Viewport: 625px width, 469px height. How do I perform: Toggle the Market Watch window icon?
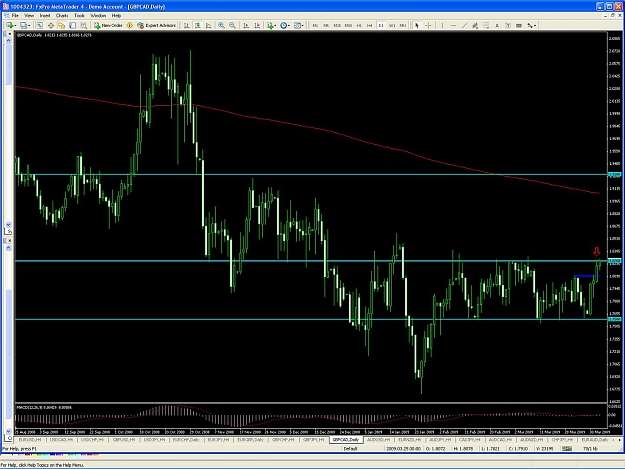coord(40,25)
